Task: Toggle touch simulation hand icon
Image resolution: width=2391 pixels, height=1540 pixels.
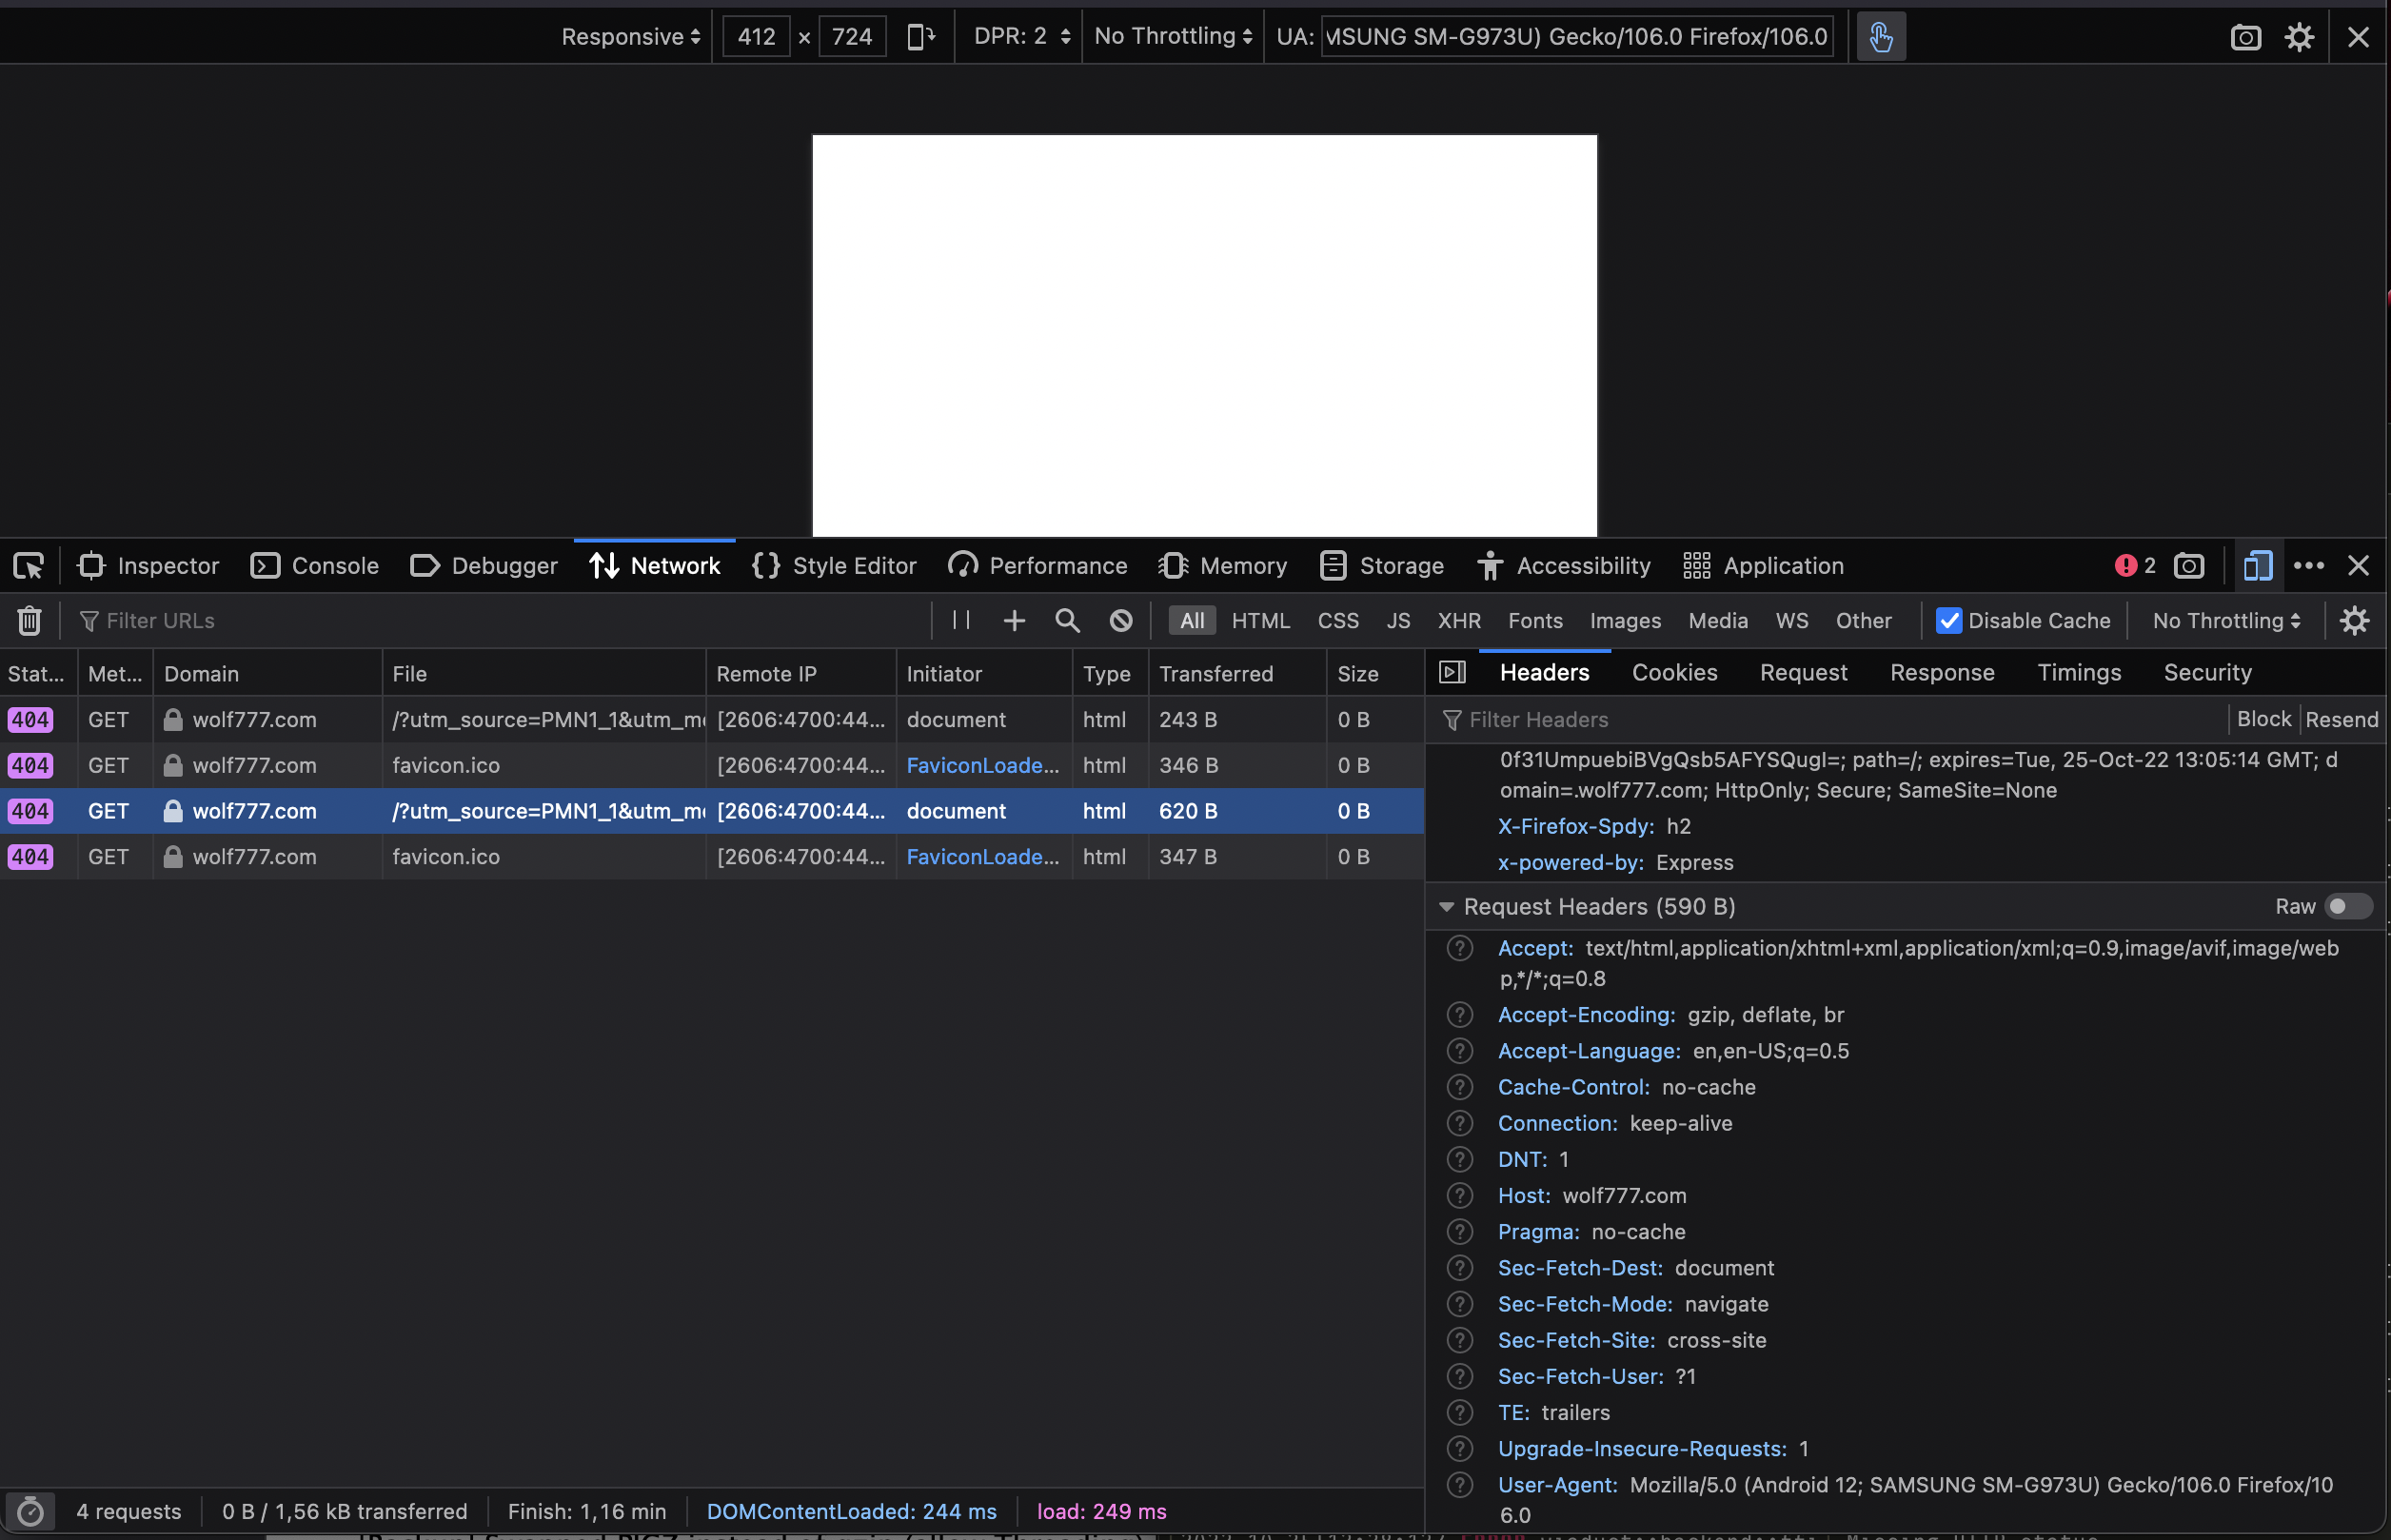Action: click(1880, 37)
